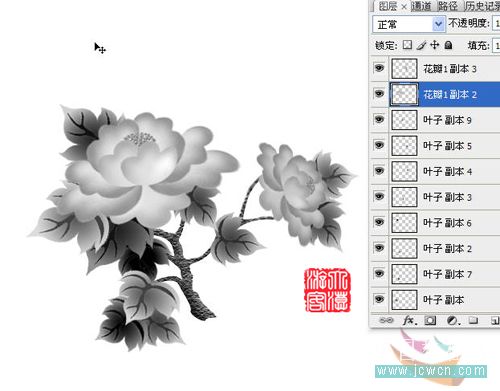
Task: Select the 图层 (Layers) tab
Action: coord(388,6)
